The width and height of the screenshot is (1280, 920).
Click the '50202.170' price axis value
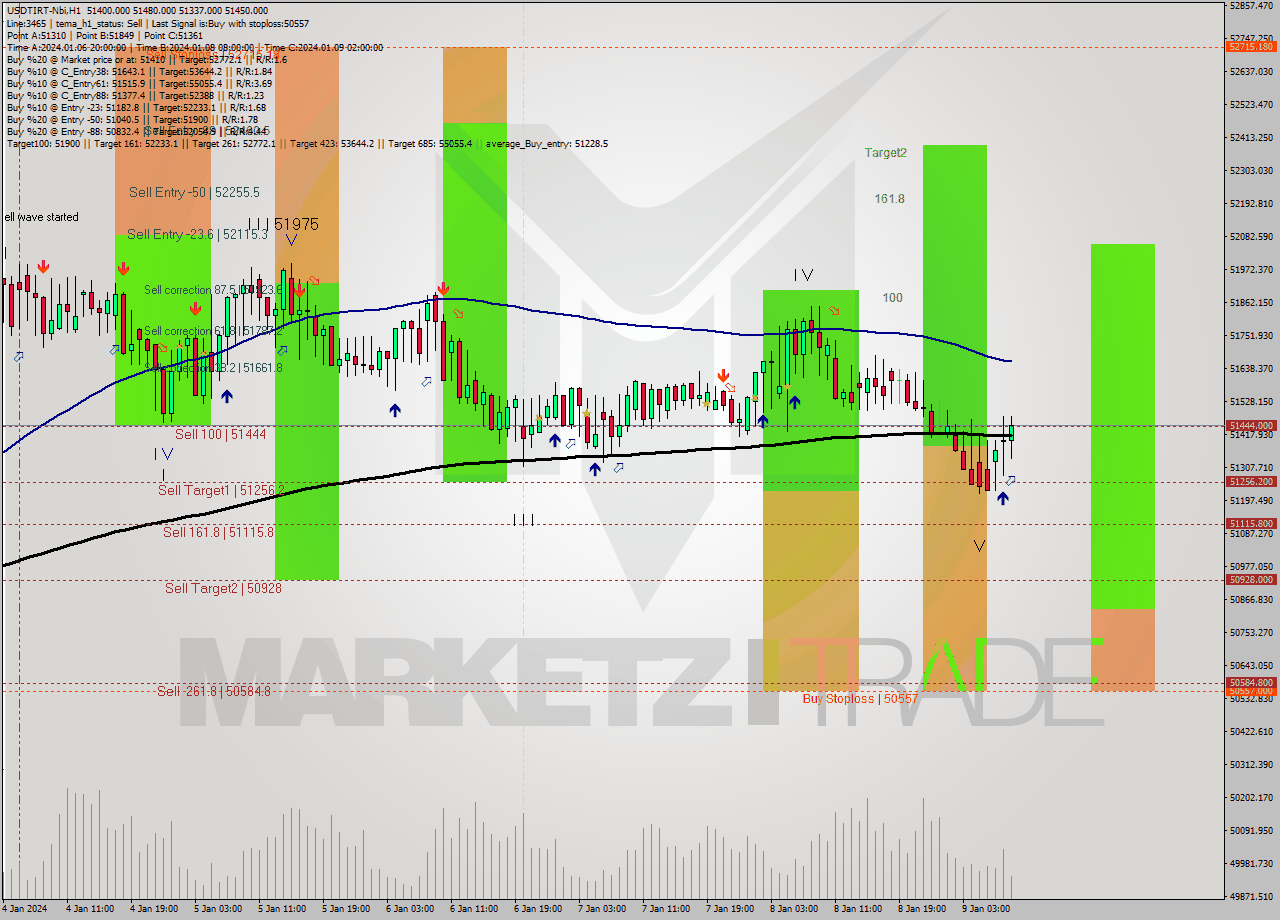1251,797
